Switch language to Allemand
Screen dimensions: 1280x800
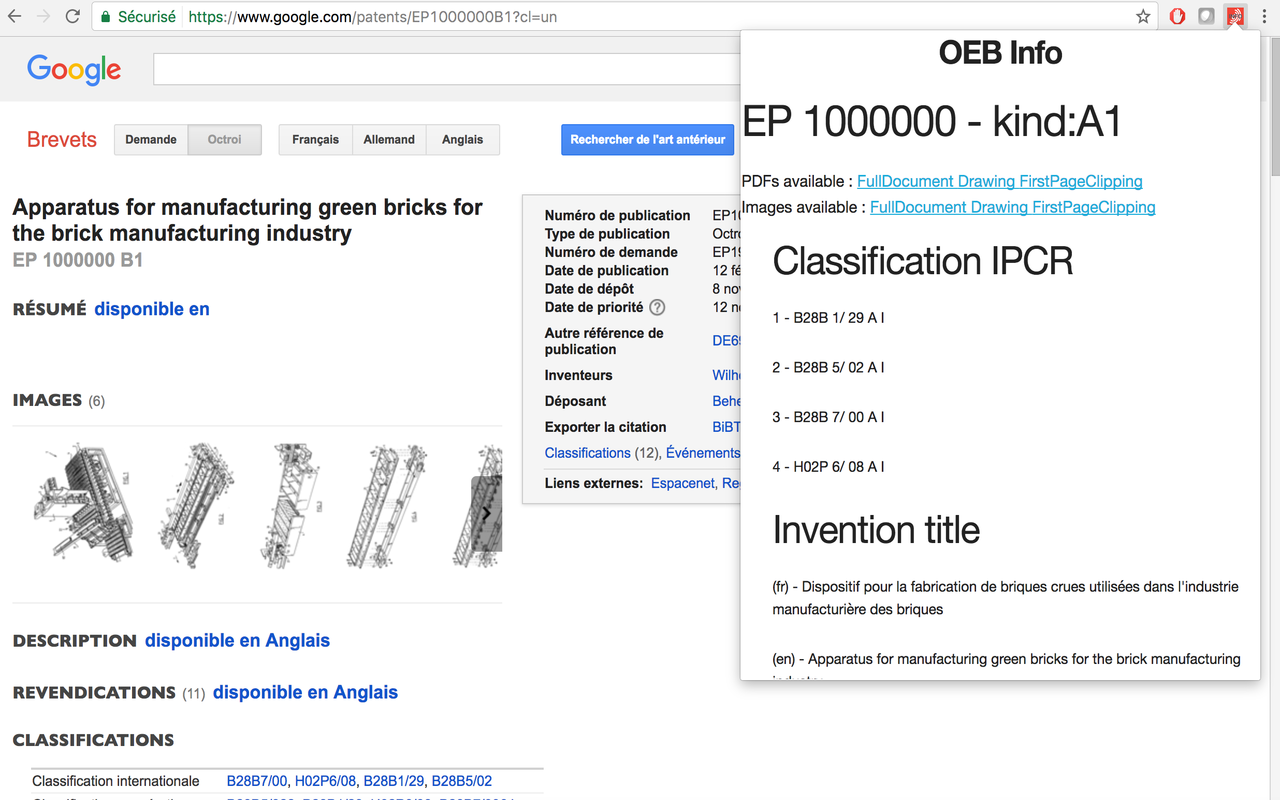[389, 140]
